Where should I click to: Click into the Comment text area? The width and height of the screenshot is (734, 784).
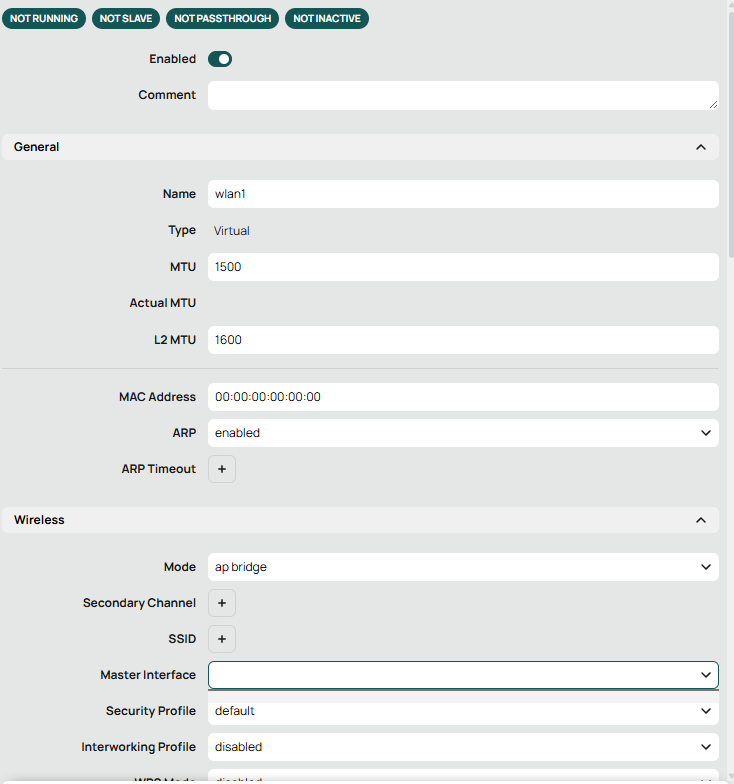tap(463, 95)
